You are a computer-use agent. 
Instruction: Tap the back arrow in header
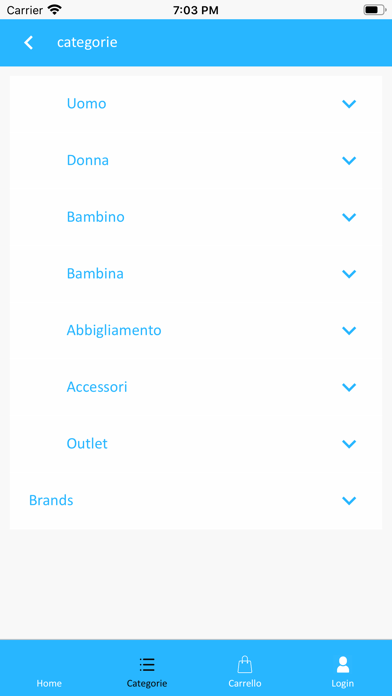(x=28, y=43)
